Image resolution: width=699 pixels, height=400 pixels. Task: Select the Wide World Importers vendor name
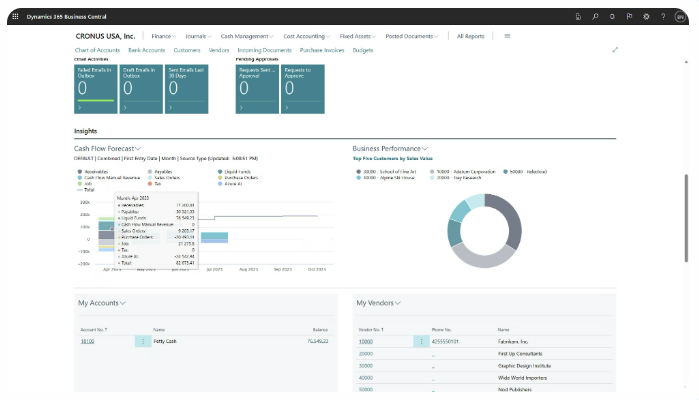pyautogui.click(x=522, y=378)
